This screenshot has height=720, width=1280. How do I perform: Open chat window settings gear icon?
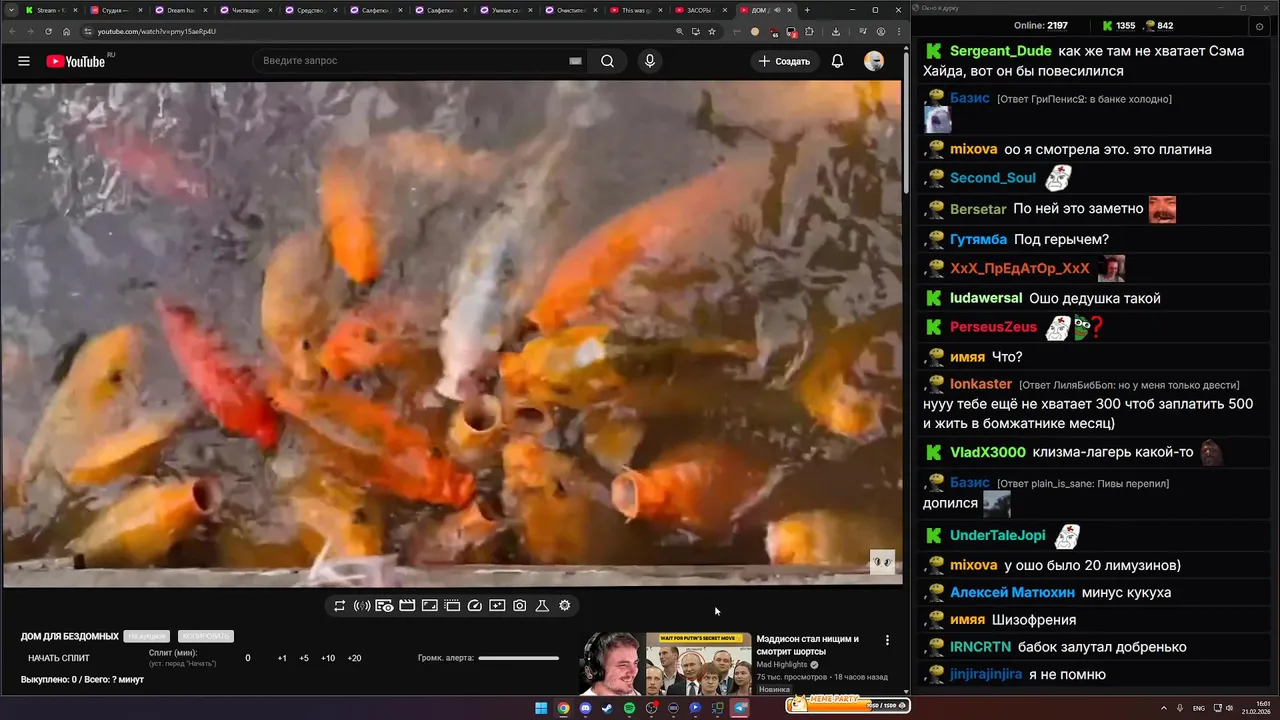click(1260, 25)
